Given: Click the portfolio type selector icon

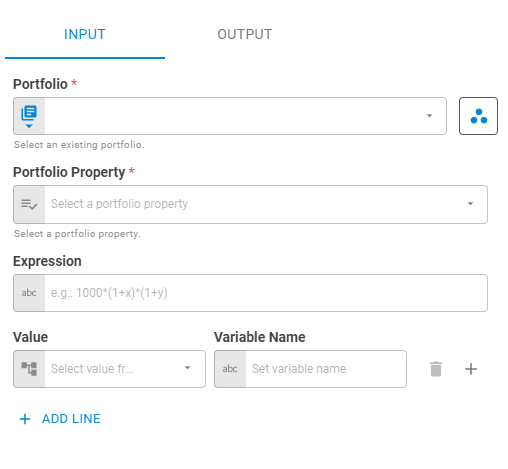Looking at the screenshot, I should pyautogui.click(x=29, y=116).
